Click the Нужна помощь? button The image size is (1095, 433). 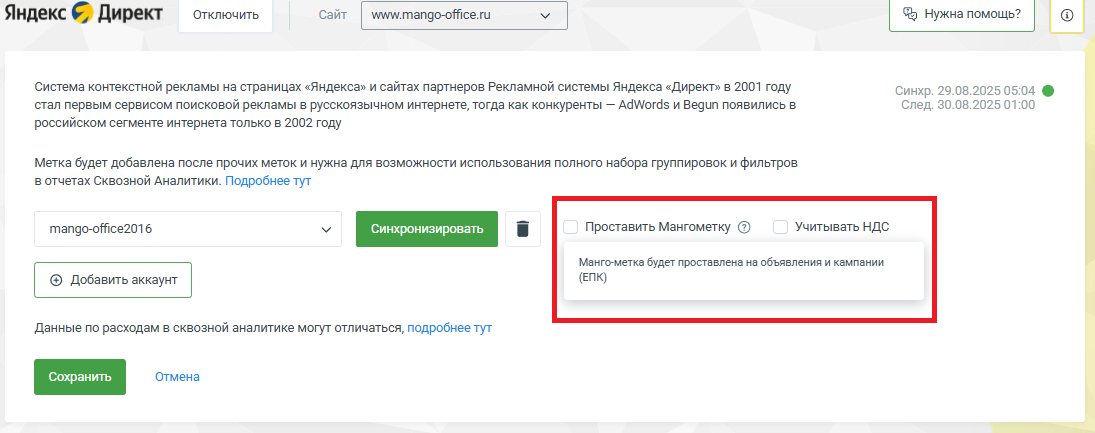coord(962,14)
